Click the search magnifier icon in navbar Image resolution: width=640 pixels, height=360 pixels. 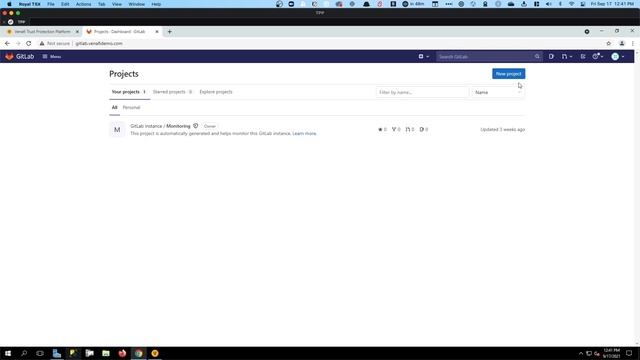click(537, 57)
